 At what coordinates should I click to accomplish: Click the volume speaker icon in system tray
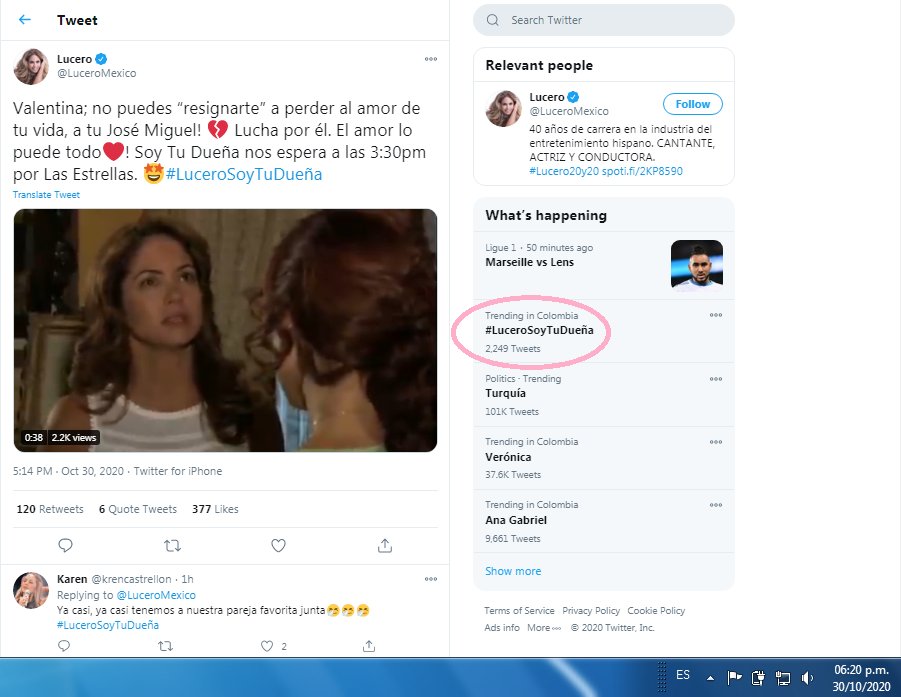point(807,678)
